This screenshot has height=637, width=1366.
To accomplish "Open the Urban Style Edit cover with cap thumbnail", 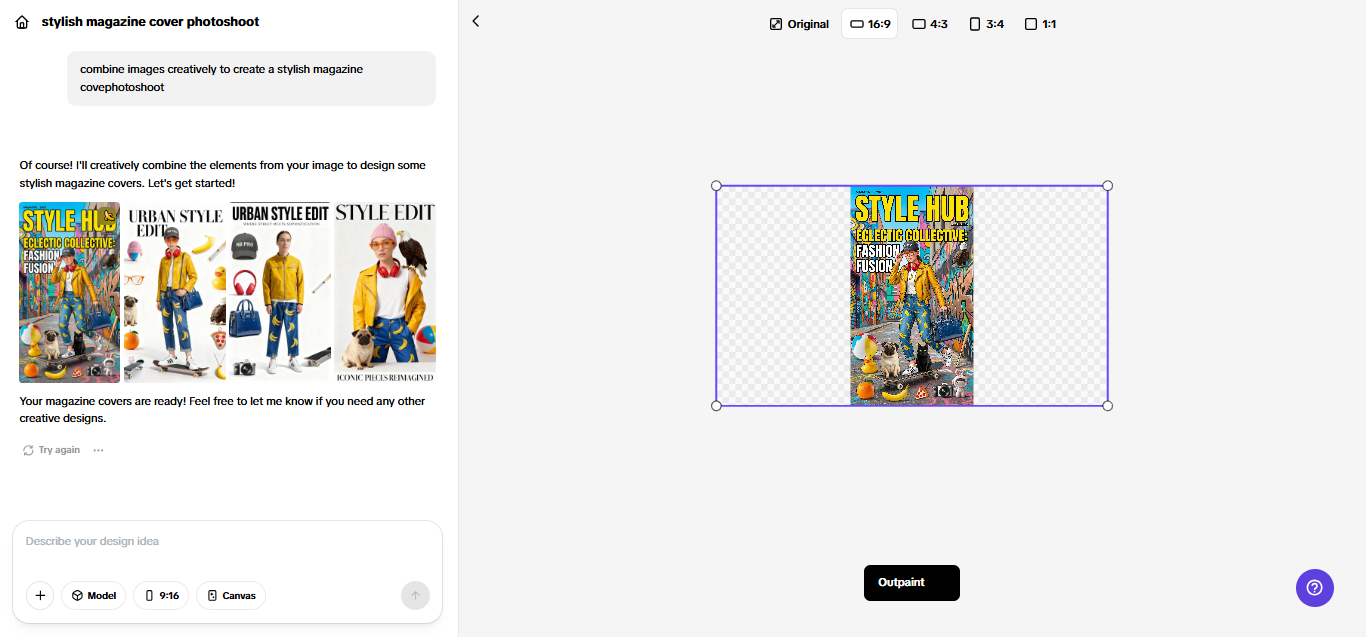I will pos(281,292).
